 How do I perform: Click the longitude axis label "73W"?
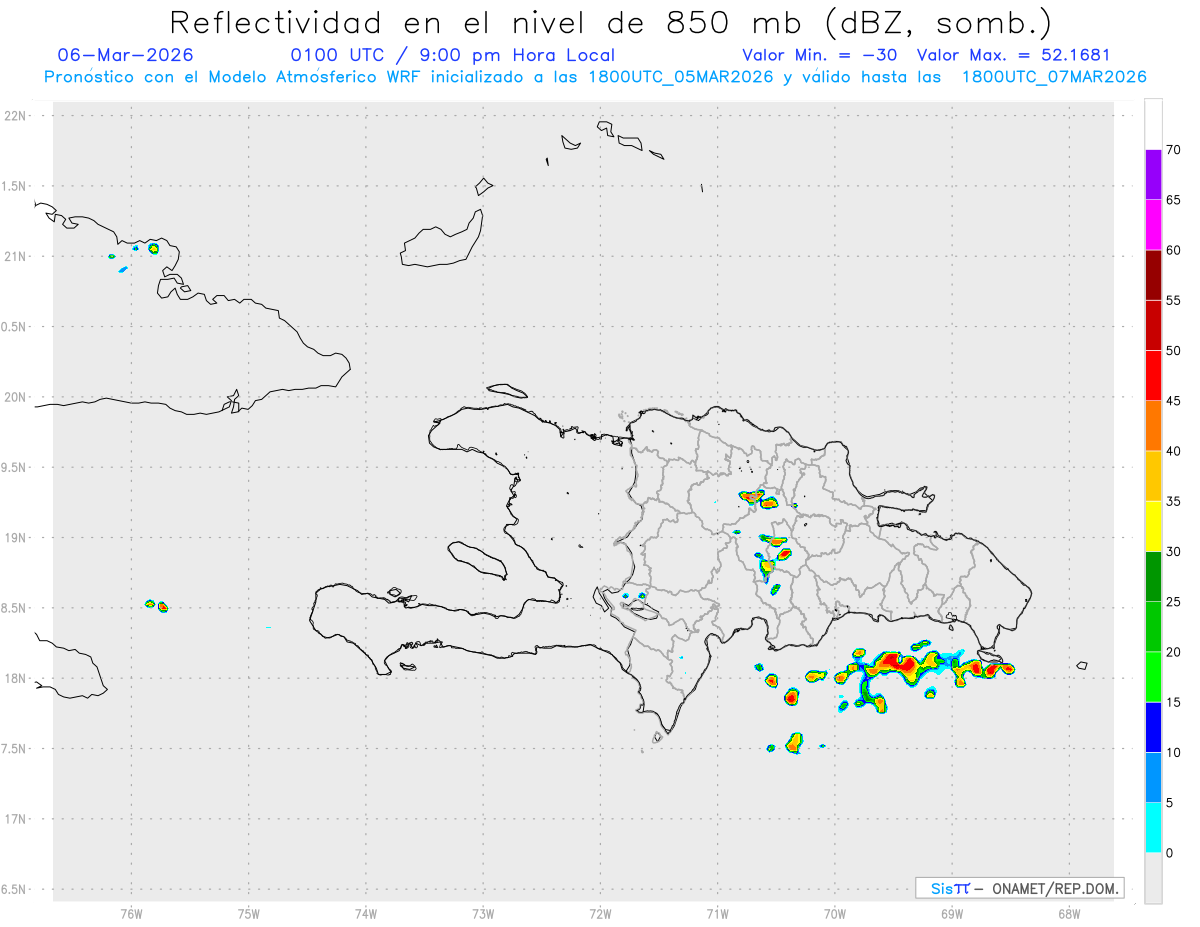483,914
